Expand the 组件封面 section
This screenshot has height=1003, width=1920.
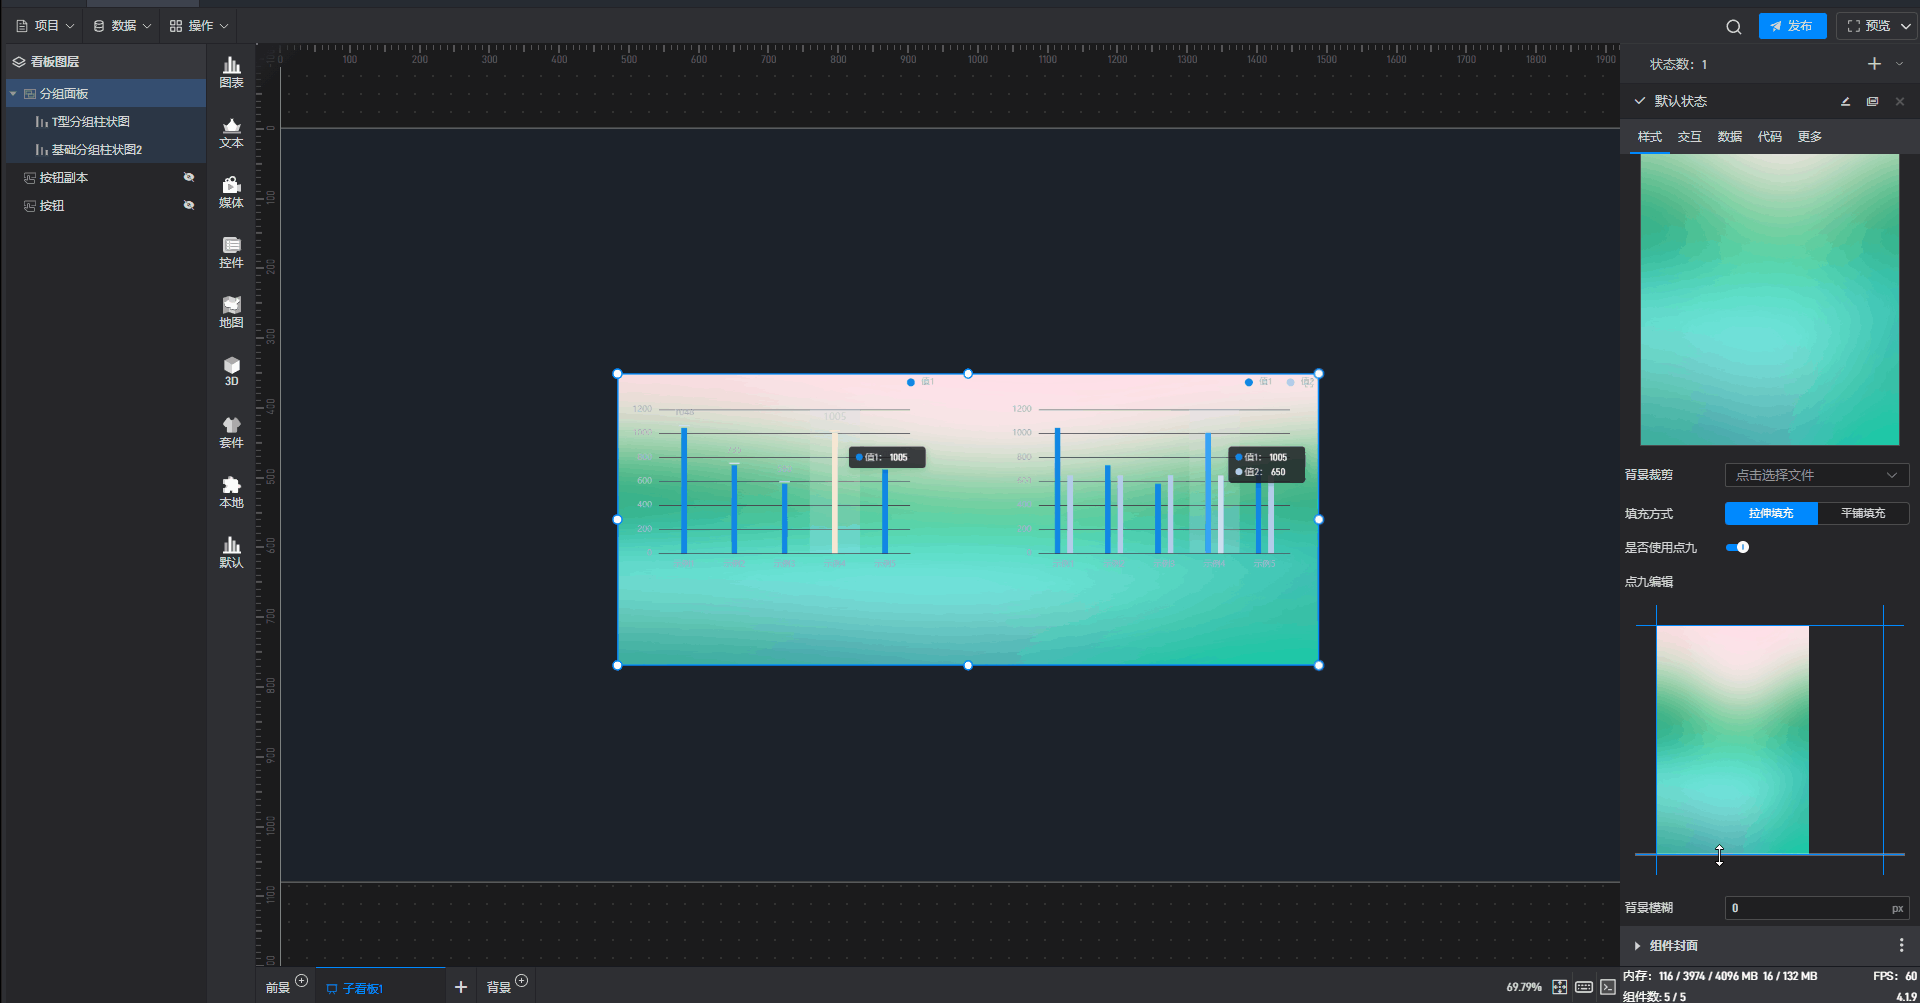(1637, 945)
